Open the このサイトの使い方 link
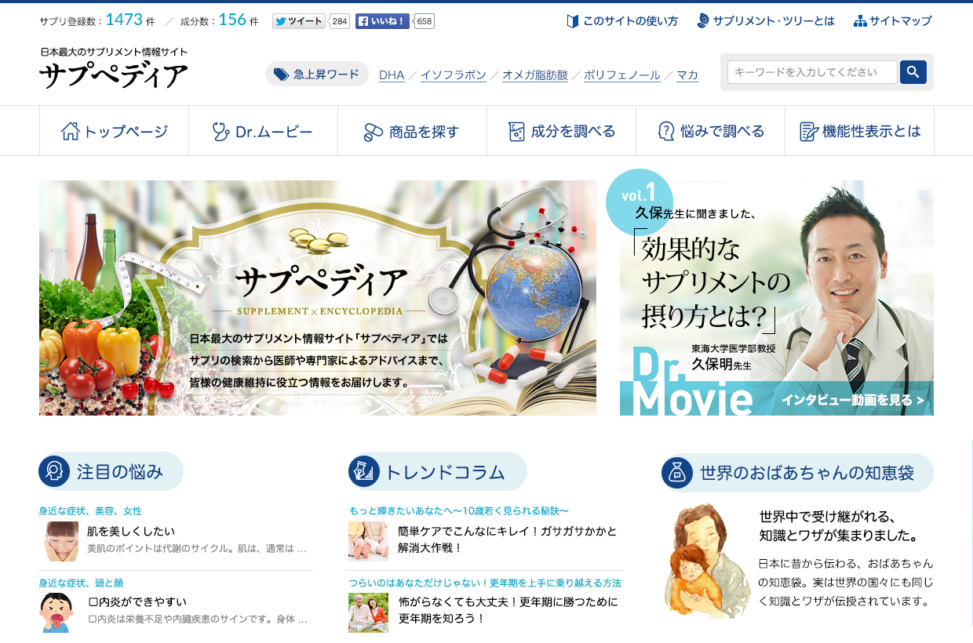Image resolution: width=973 pixels, height=643 pixels. (x=622, y=21)
